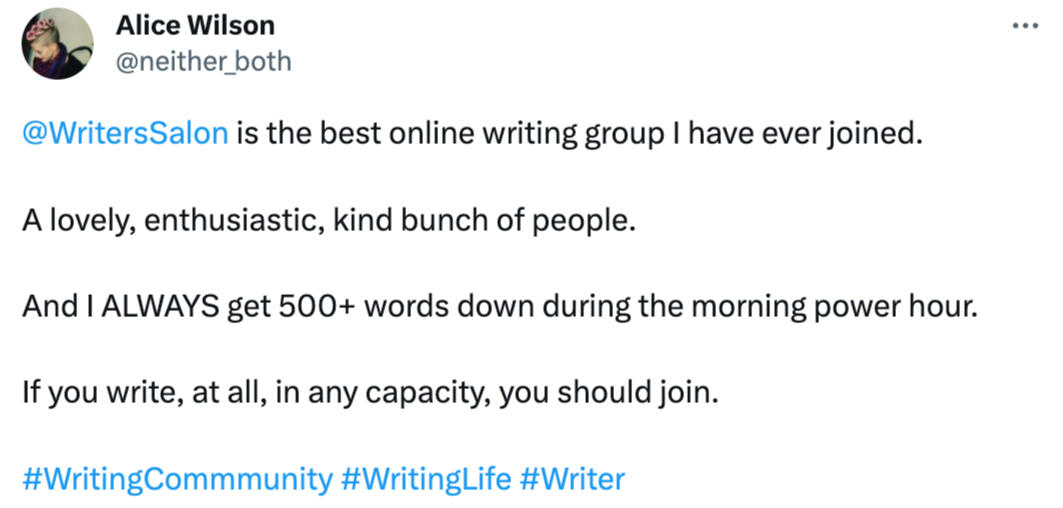Follow the #WritingLife hashtag link

pos(425,478)
